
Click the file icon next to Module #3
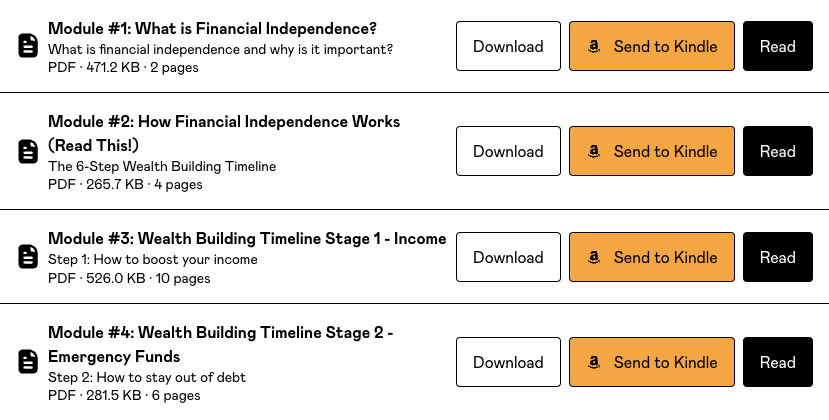(x=28, y=257)
